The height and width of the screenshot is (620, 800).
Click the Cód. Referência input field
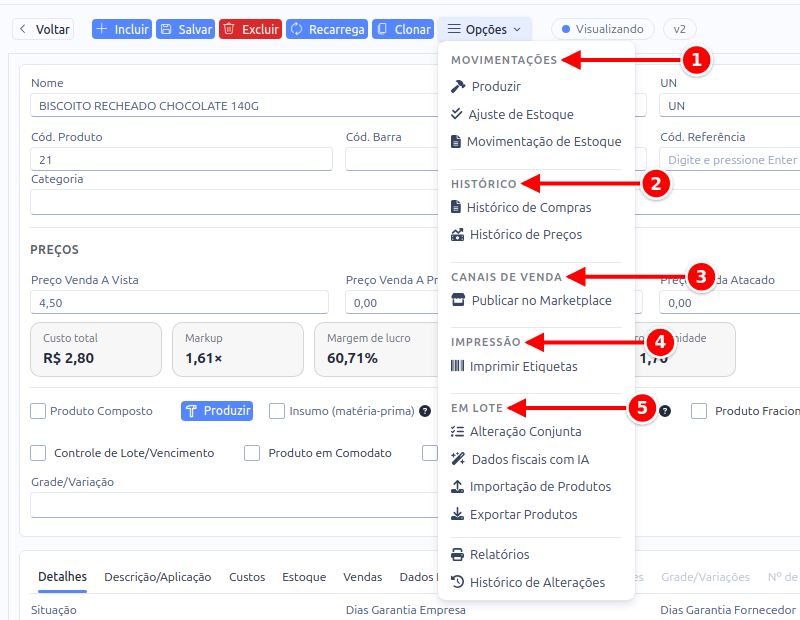tap(730, 160)
